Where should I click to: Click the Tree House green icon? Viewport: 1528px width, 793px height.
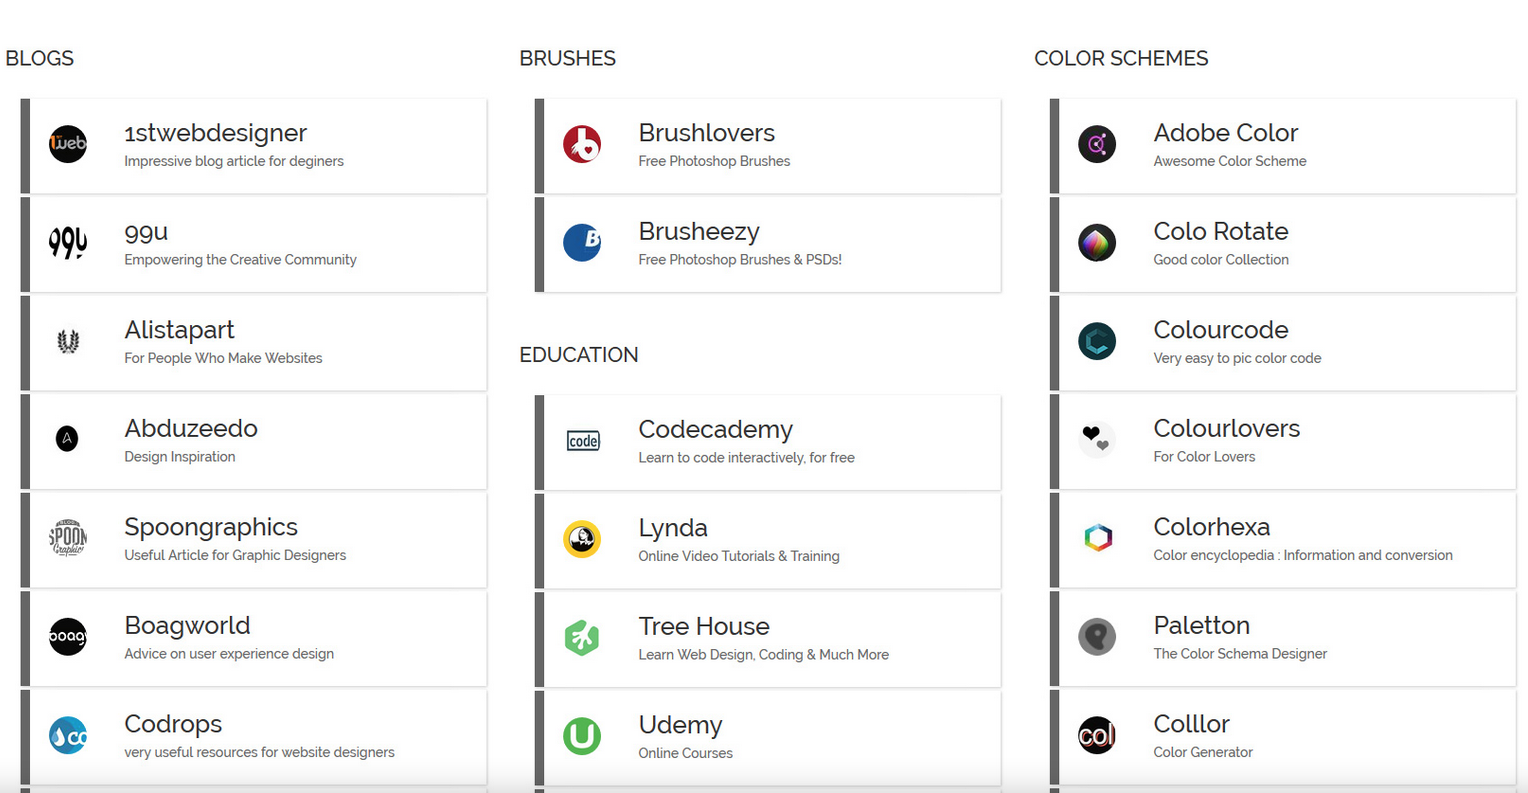click(582, 637)
